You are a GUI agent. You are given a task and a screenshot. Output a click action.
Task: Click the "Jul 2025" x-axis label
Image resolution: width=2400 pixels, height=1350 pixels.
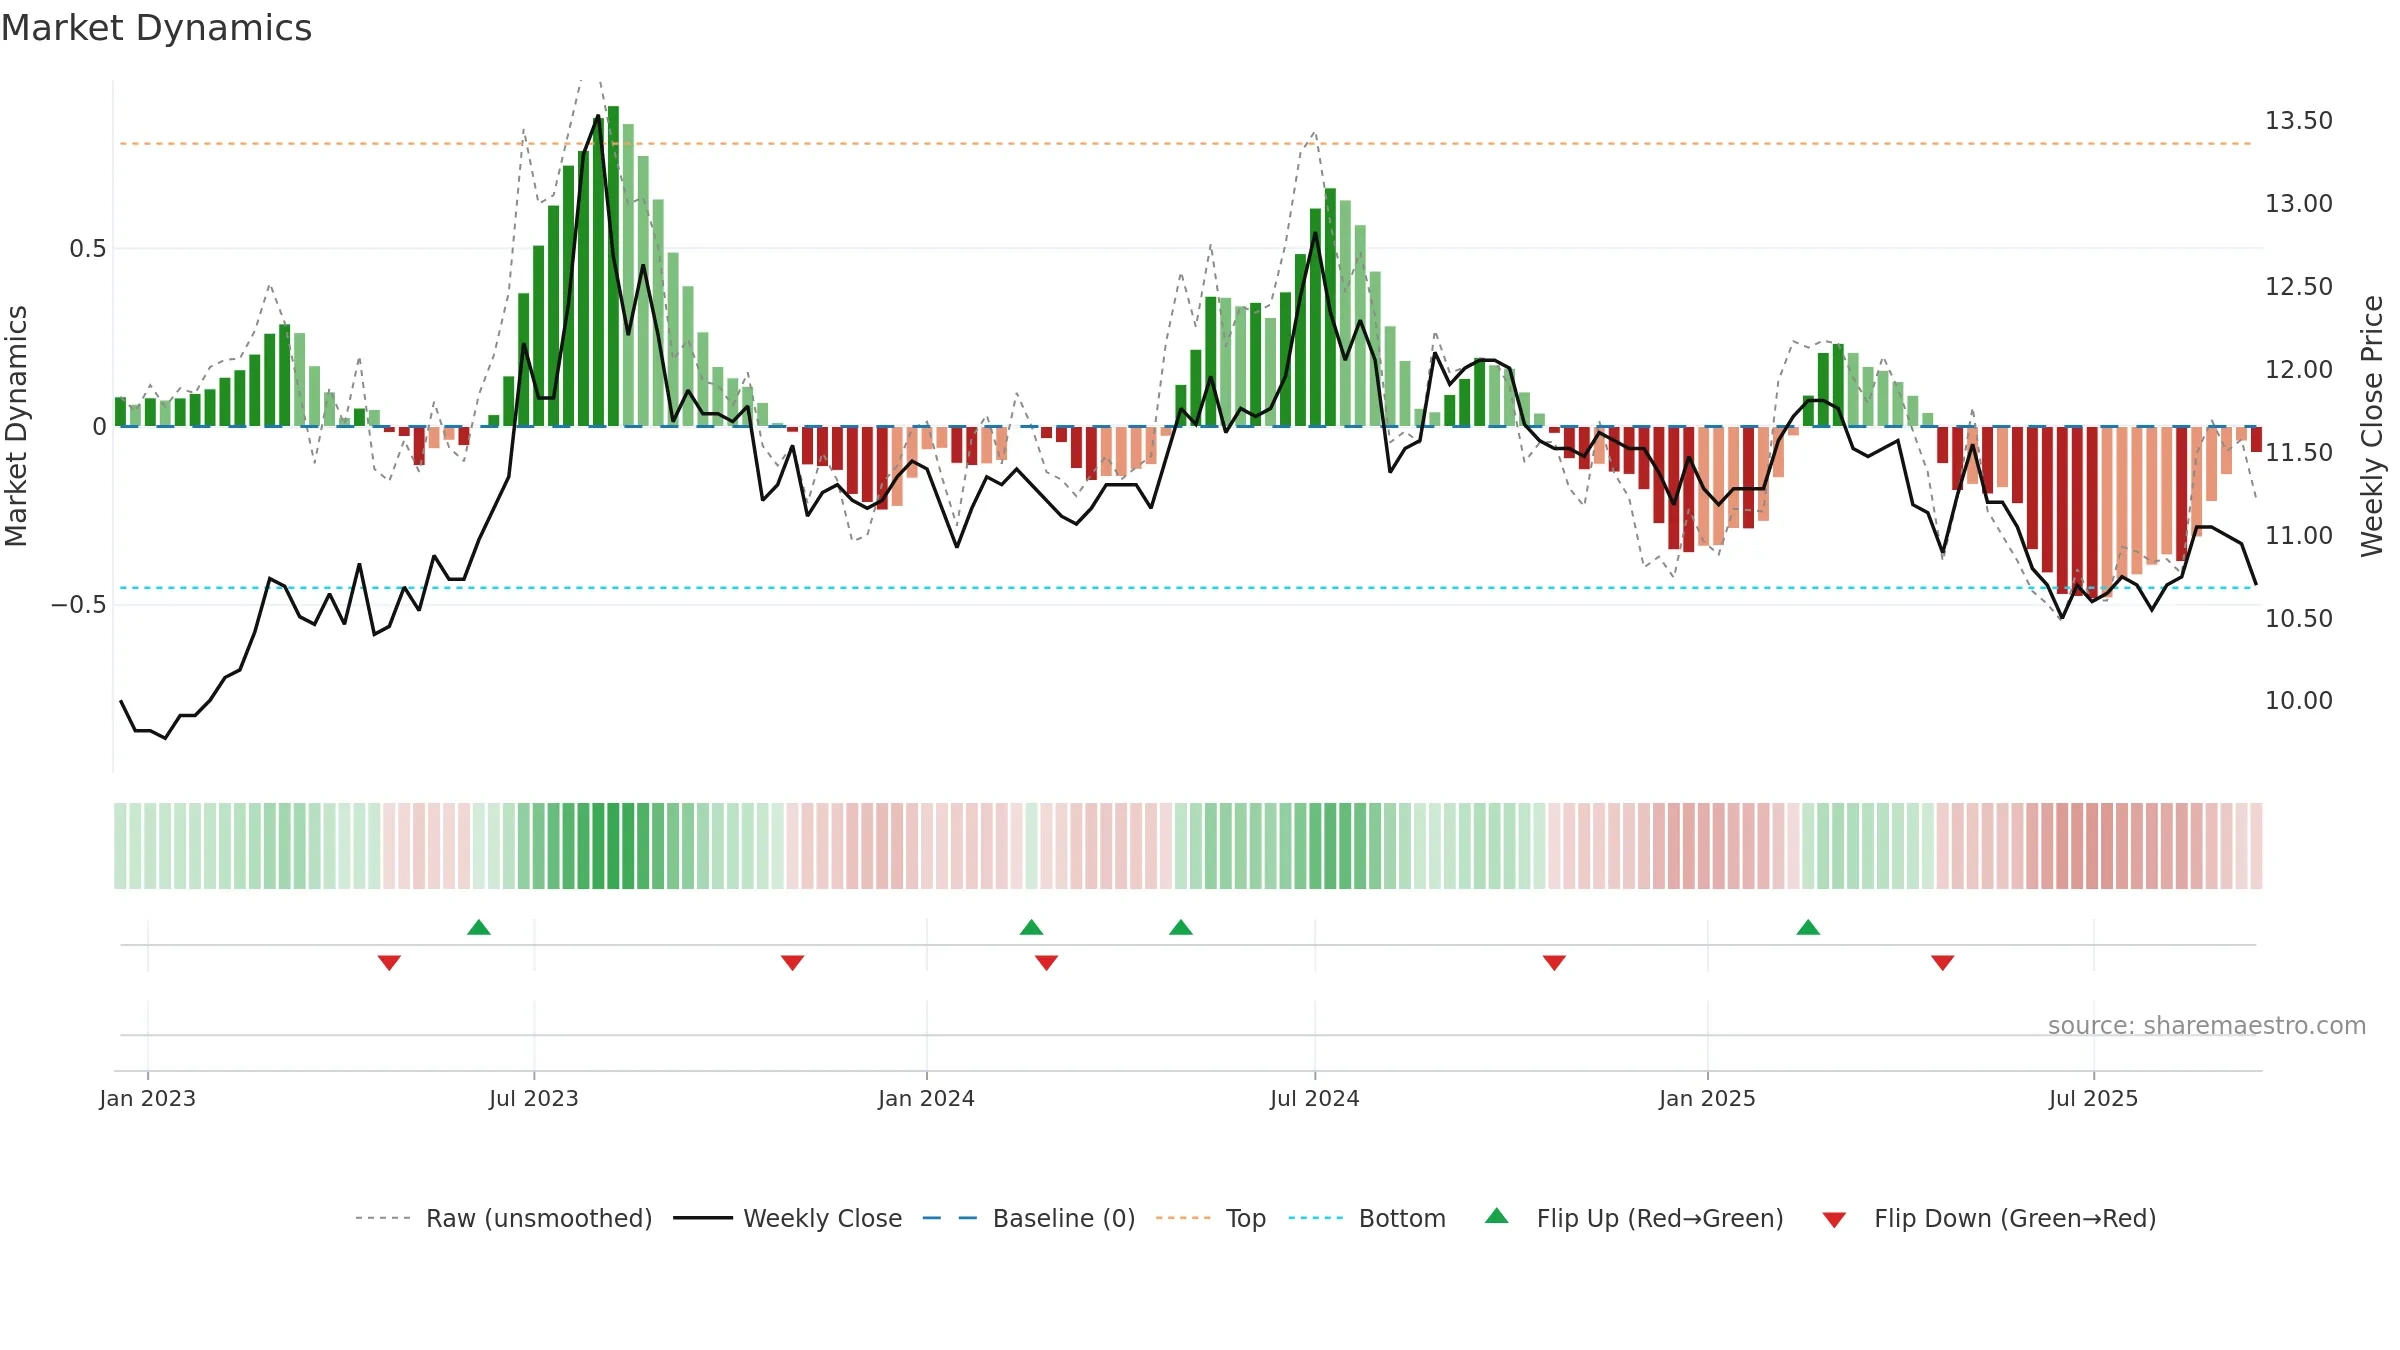(x=2094, y=1098)
